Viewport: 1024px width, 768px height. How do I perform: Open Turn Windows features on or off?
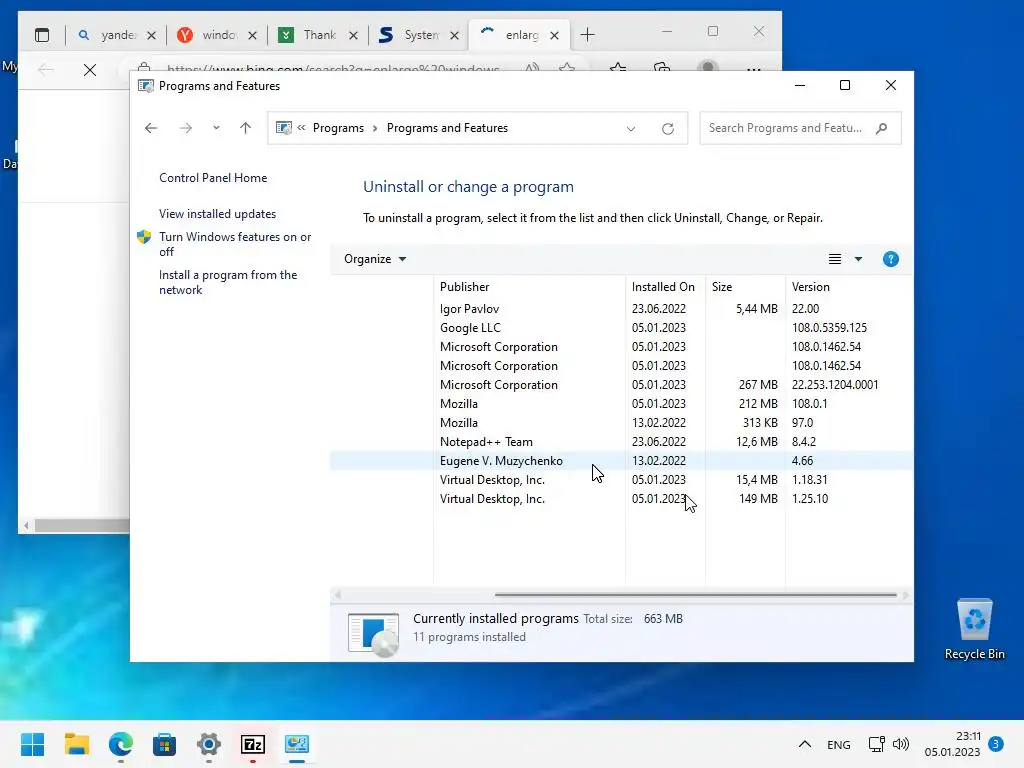click(235, 244)
